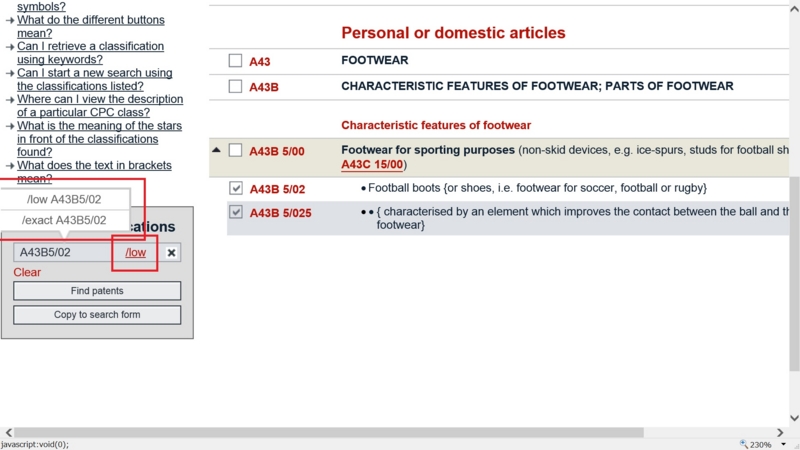Clear the selected classifications
Viewport: 800px width, 450px height.
(x=27, y=272)
